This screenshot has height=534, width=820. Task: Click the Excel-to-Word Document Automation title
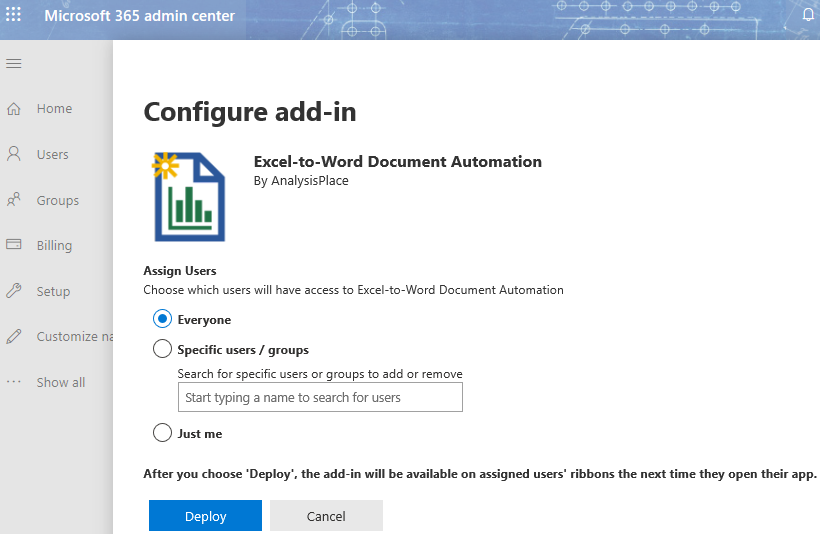pyautogui.click(x=397, y=162)
